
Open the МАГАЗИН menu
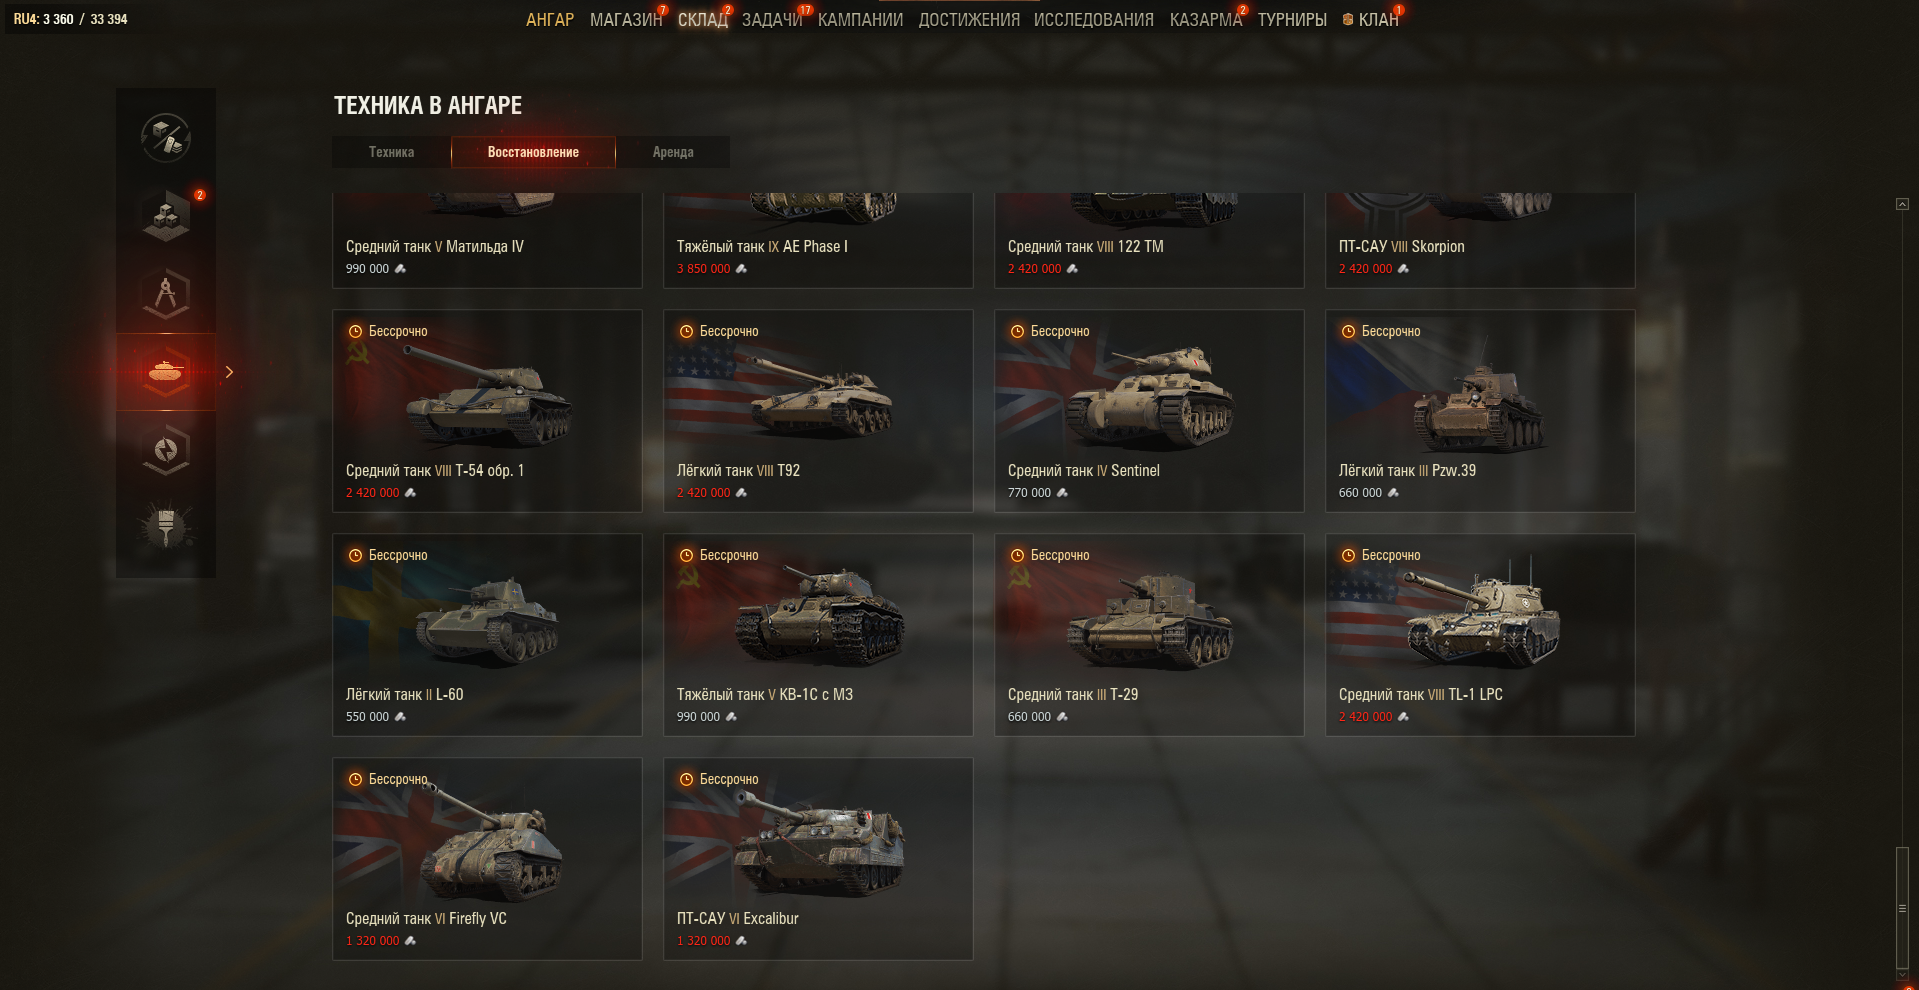(x=626, y=19)
